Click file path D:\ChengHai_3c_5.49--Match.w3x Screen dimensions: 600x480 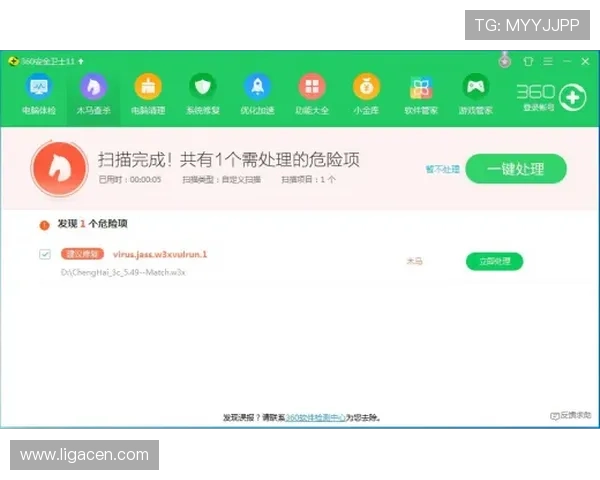[x=123, y=273]
